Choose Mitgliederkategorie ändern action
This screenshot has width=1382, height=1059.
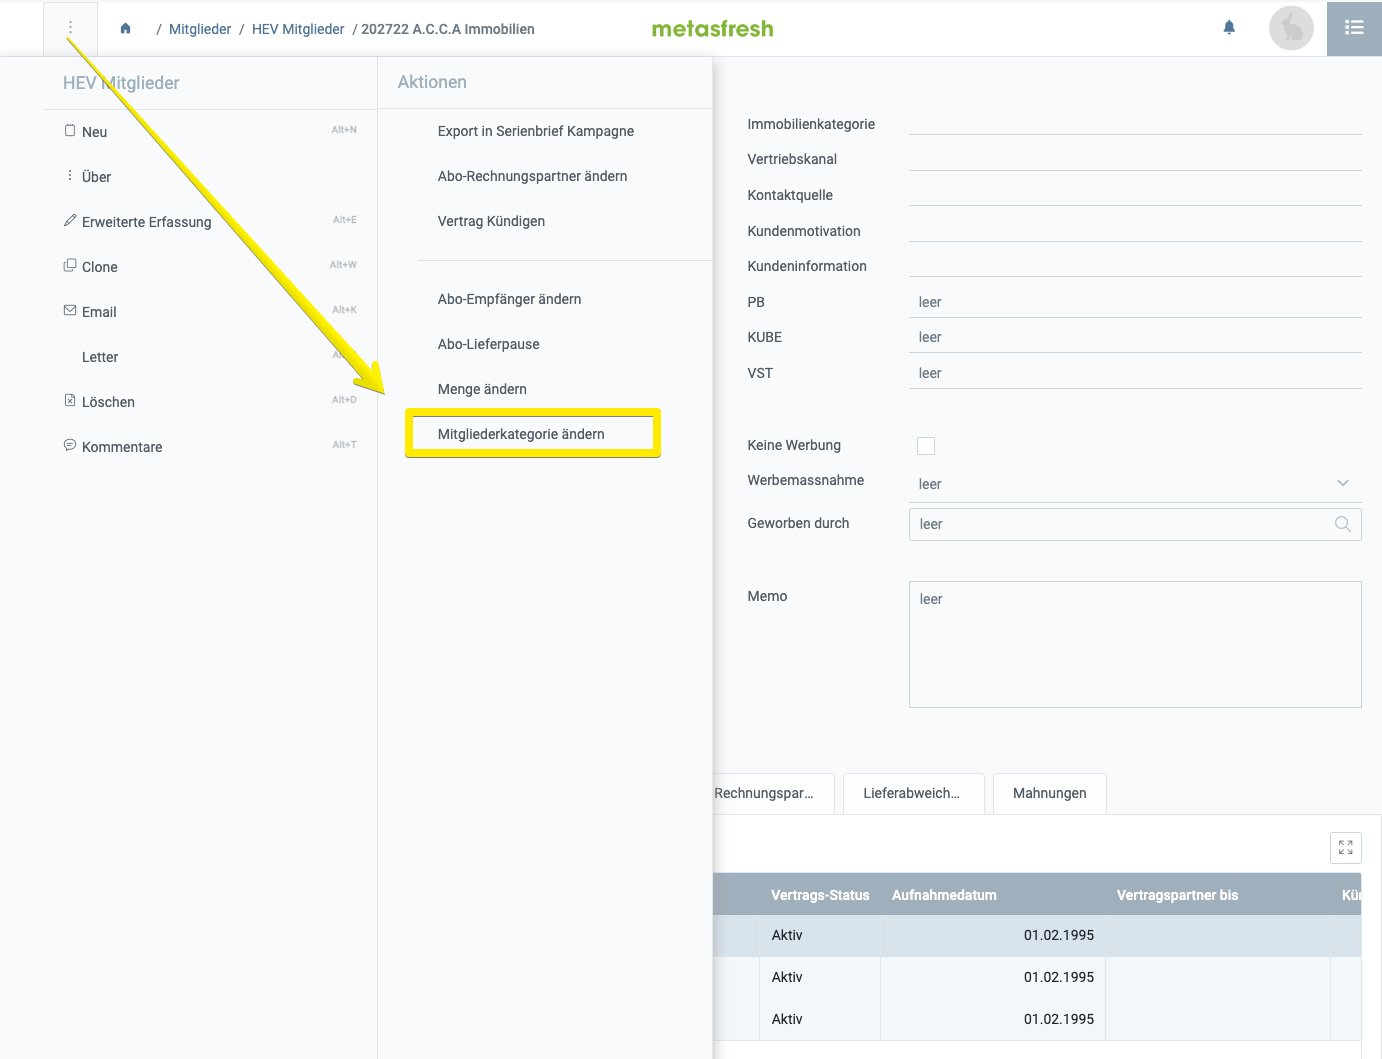tap(521, 434)
